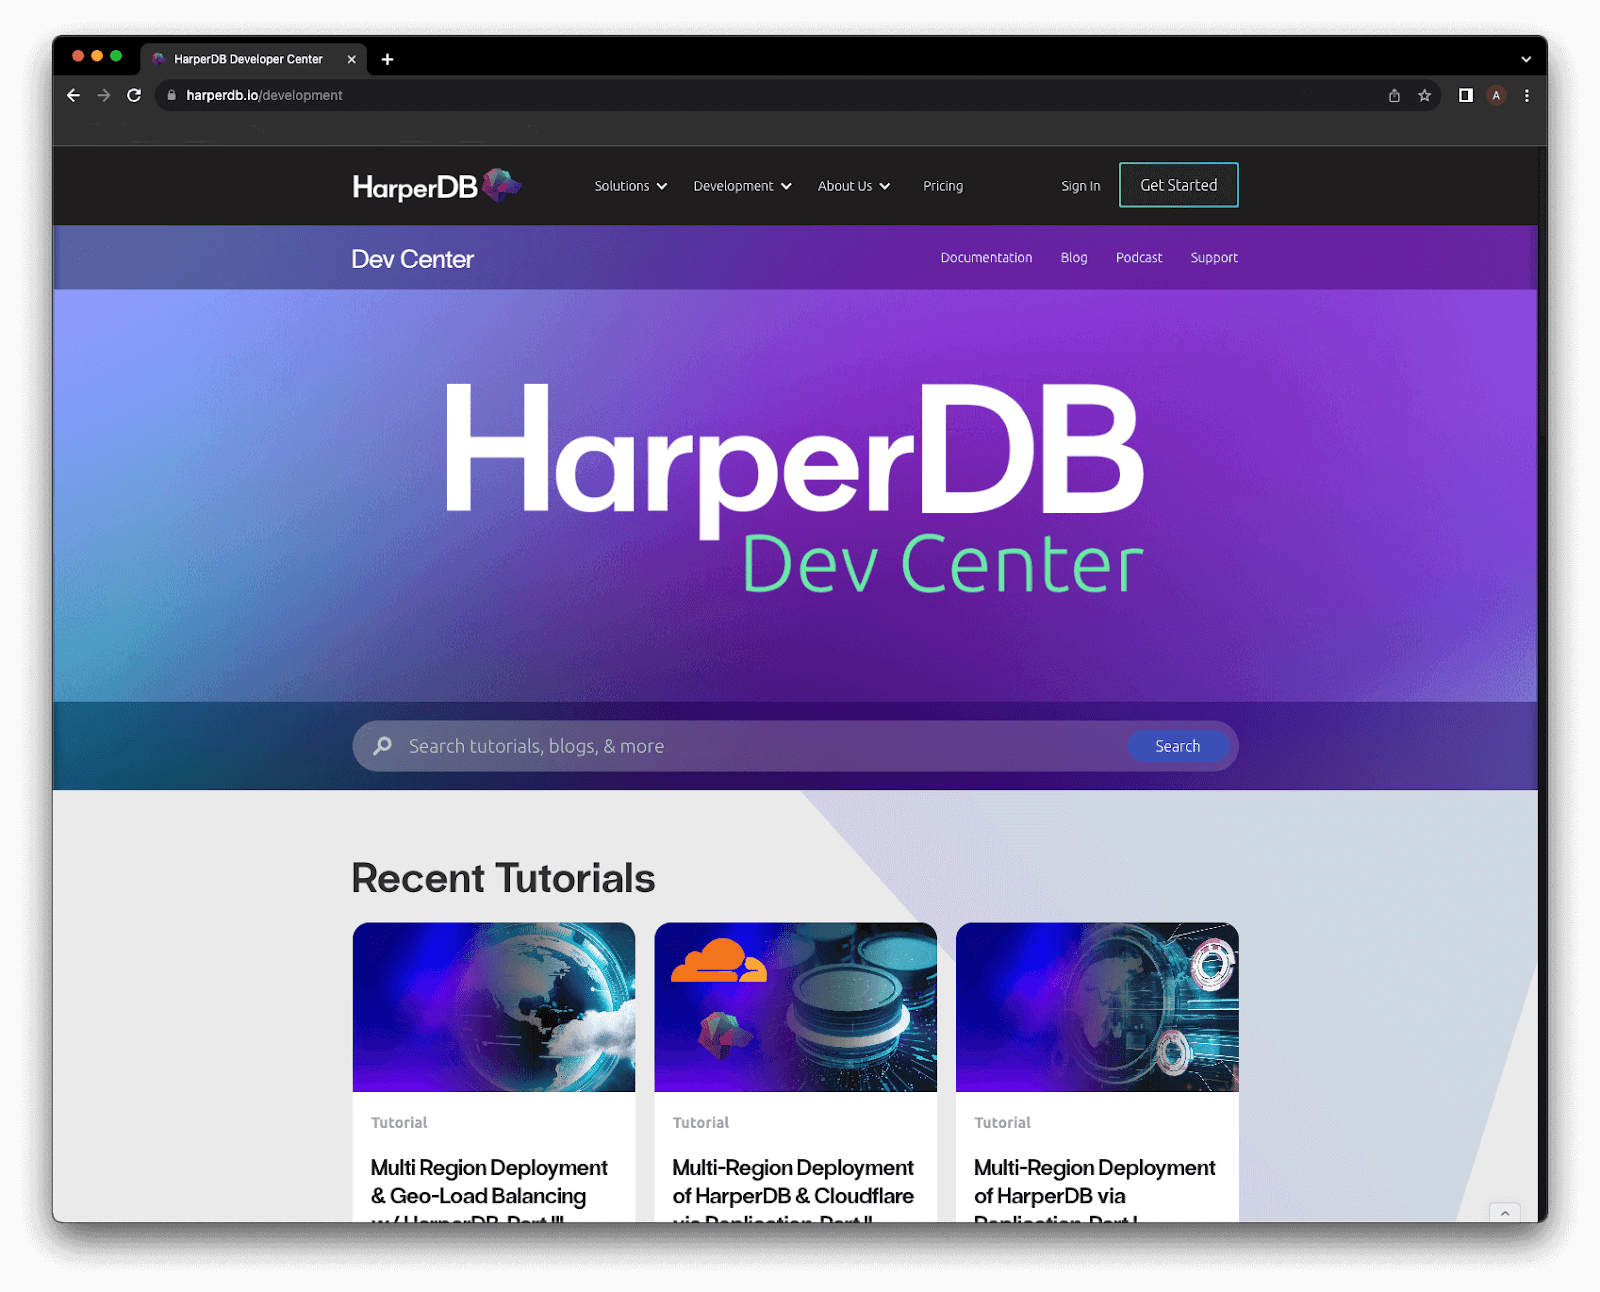Open the Podcast link
The height and width of the screenshot is (1292, 1600).
point(1139,258)
